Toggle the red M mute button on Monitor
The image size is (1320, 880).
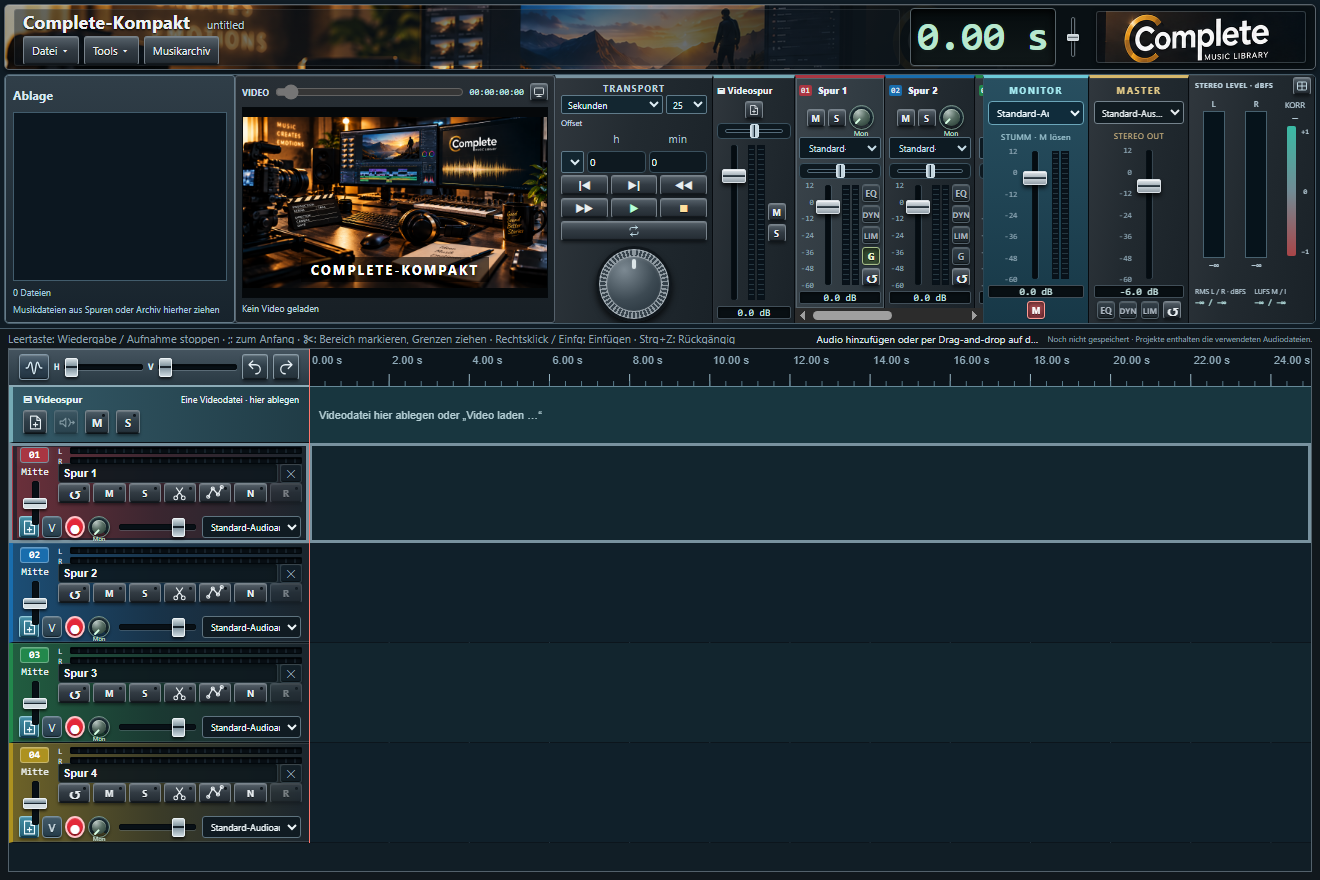(1035, 310)
